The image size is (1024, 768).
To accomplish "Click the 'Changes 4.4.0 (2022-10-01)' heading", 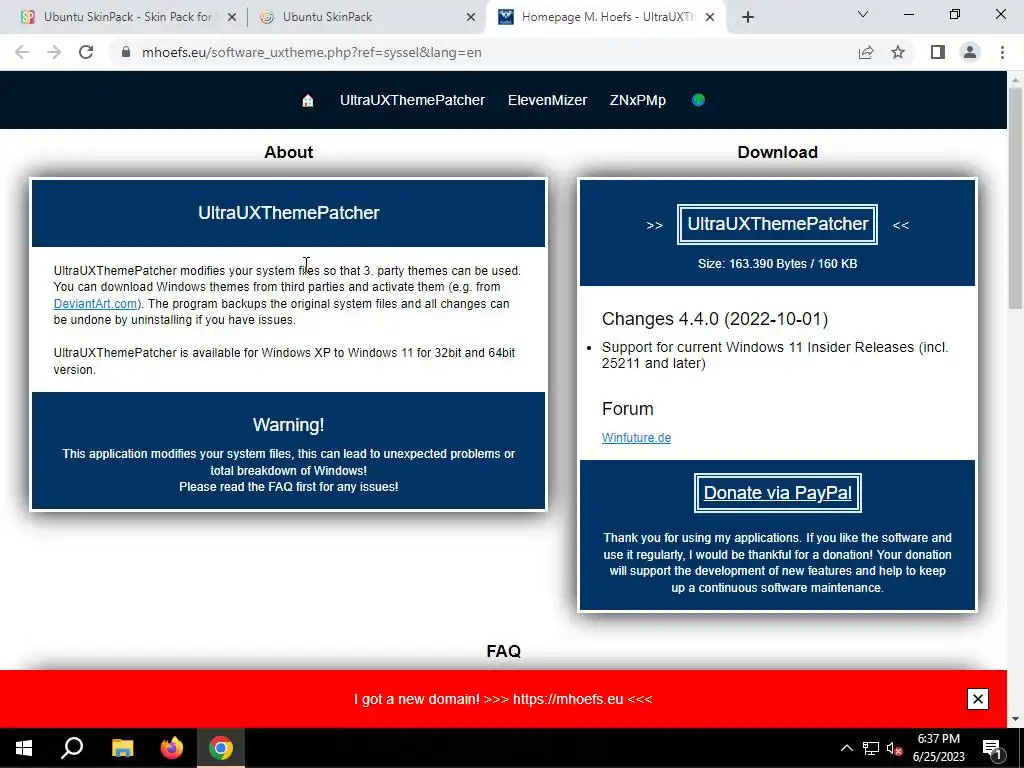I will pyautogui.click(x=714, y=319).
